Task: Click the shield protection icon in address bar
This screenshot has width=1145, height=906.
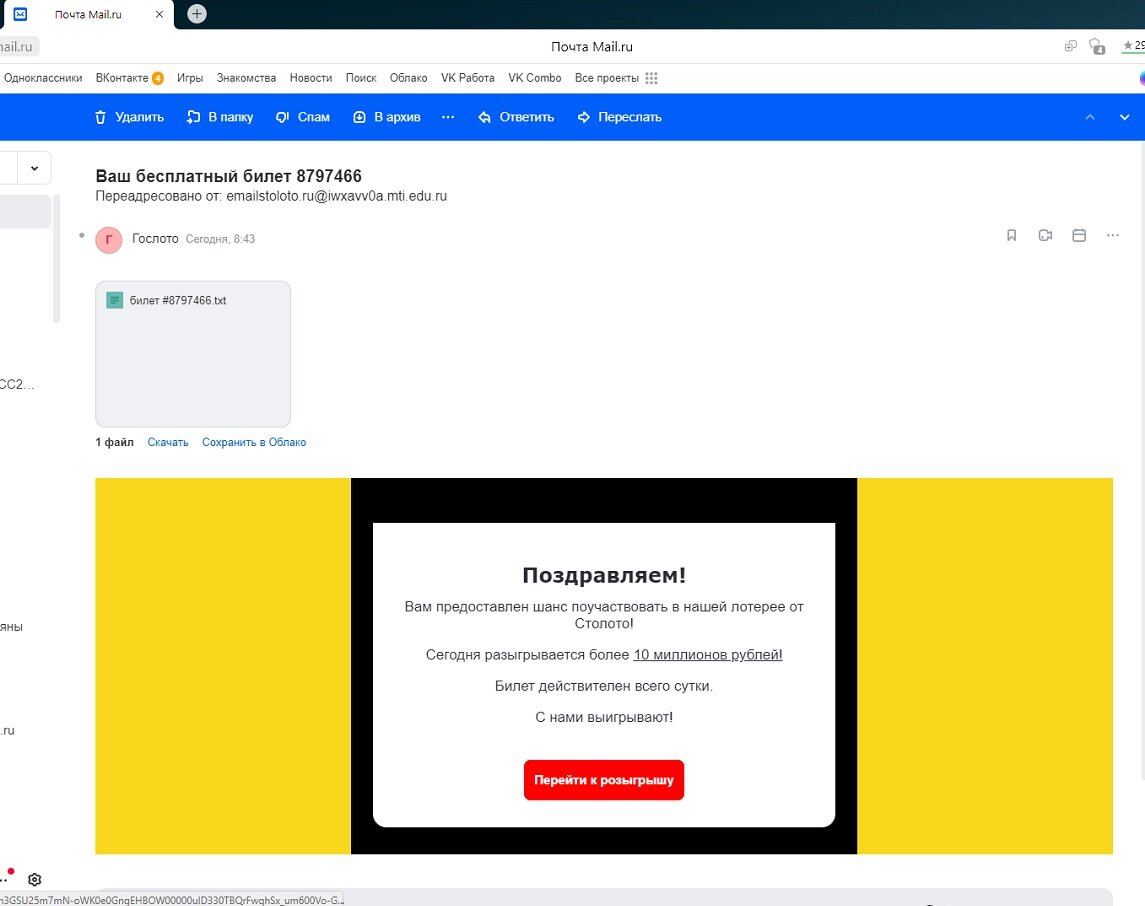Action: (x=1097, y=47)
